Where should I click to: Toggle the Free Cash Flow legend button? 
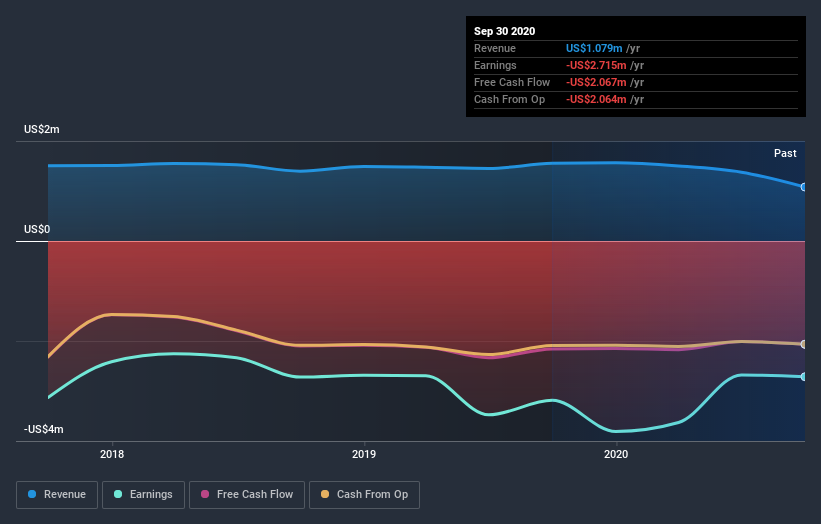point(247,495)
